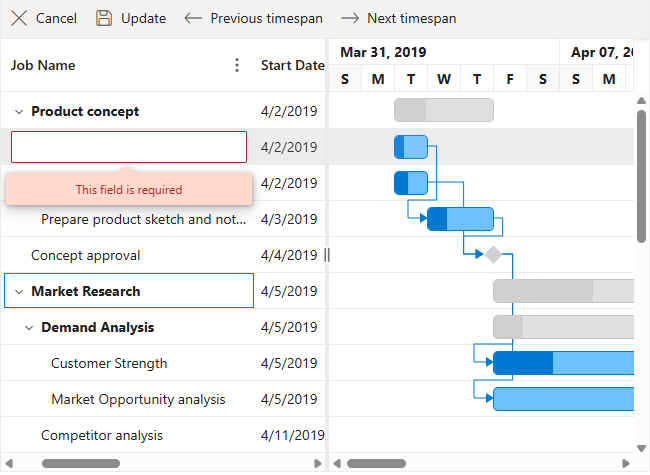Click the Concept approval milestone diamond
This screenshot has height=475, width=650.
[493, 254]
